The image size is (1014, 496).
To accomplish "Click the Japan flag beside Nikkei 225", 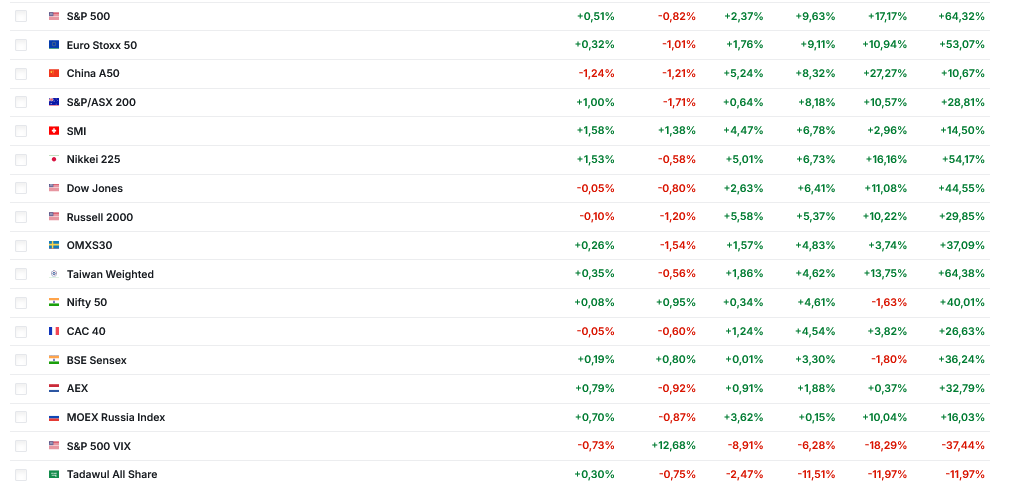I will [x=54, y=159].
